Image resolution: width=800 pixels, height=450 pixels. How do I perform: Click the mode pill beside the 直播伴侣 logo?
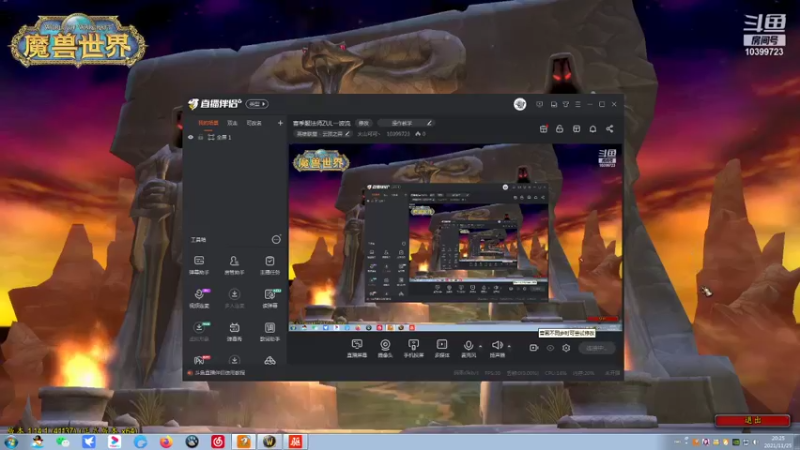[x=257, y=104]
